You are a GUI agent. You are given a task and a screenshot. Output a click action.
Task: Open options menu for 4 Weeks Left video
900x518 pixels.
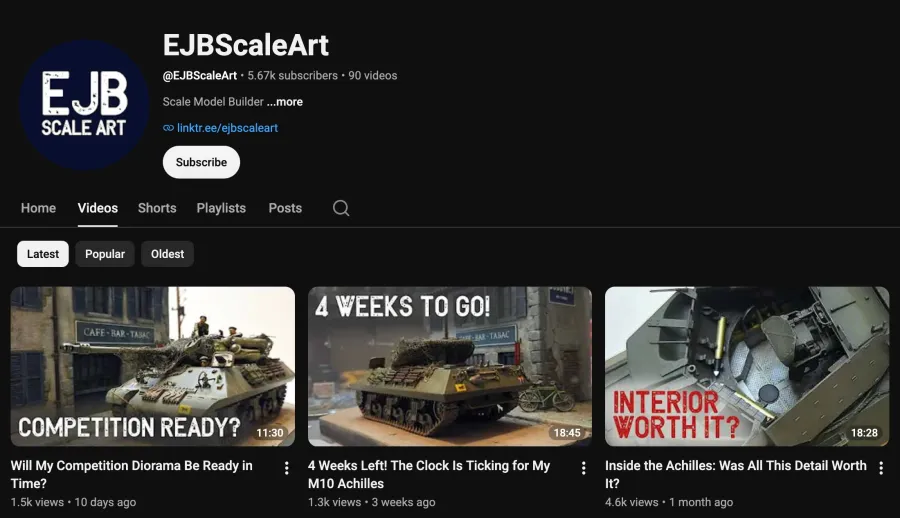coord(583,468)
